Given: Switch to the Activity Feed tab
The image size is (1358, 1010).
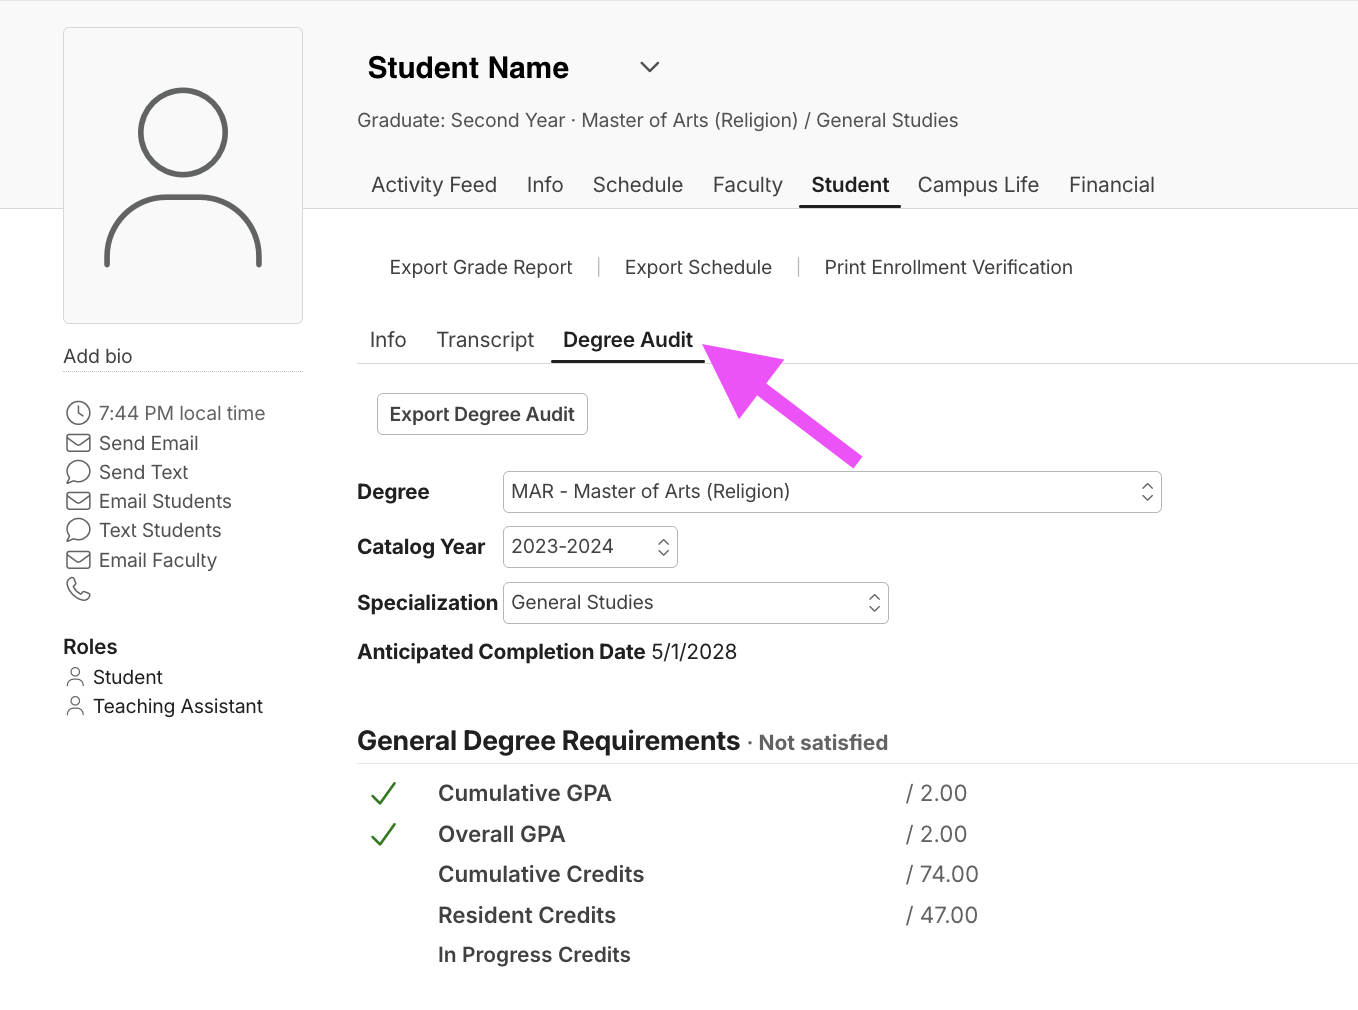Looking at the screenshot, I should click(434, 185).
